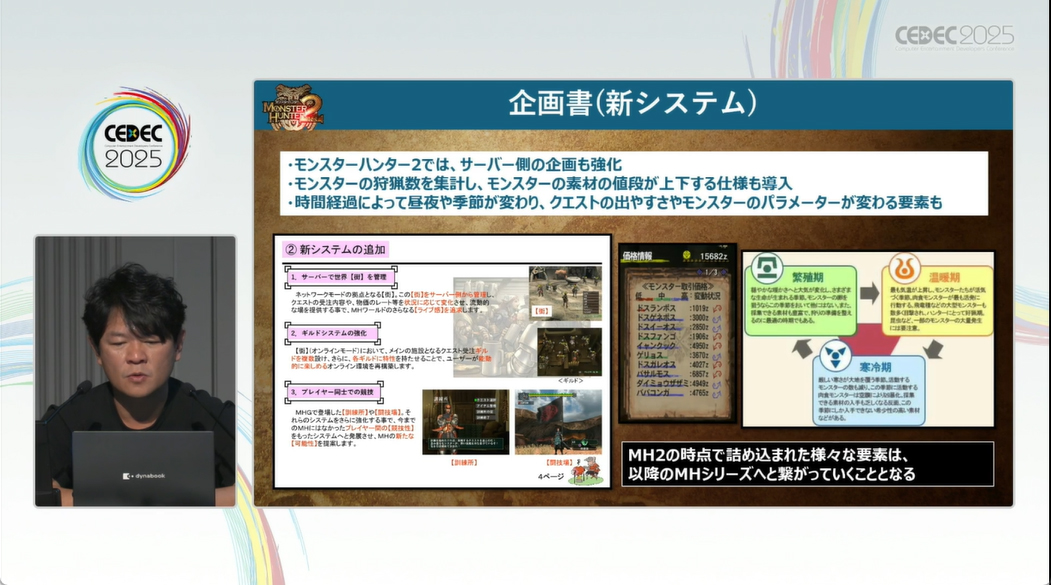Click the 価格情報 monster price list panel
The width and height of the screenshot is (1051, 585).
677,332
